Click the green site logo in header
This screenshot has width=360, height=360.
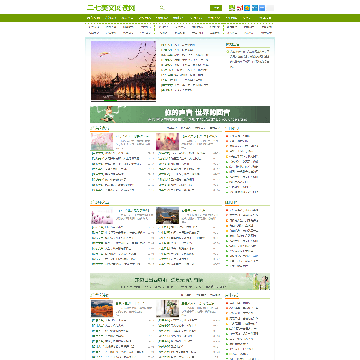pyautogui.click(x=111, y=8)
